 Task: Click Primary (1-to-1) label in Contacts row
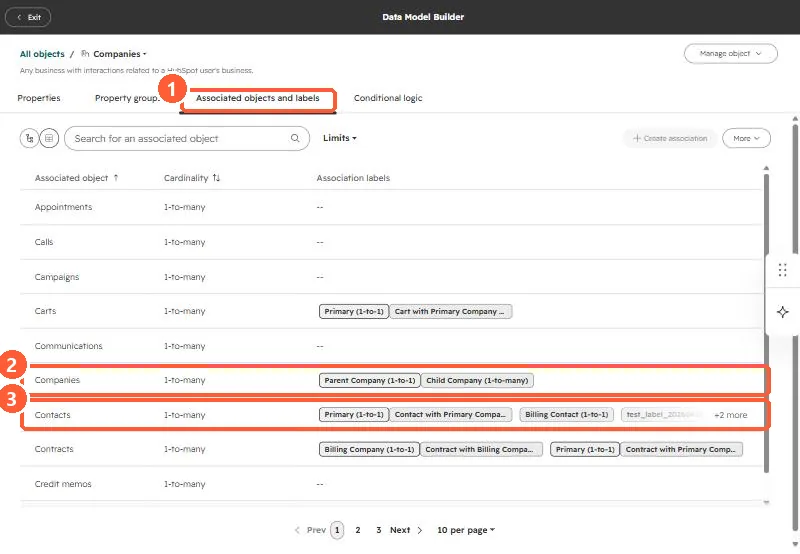pos(354,415)
